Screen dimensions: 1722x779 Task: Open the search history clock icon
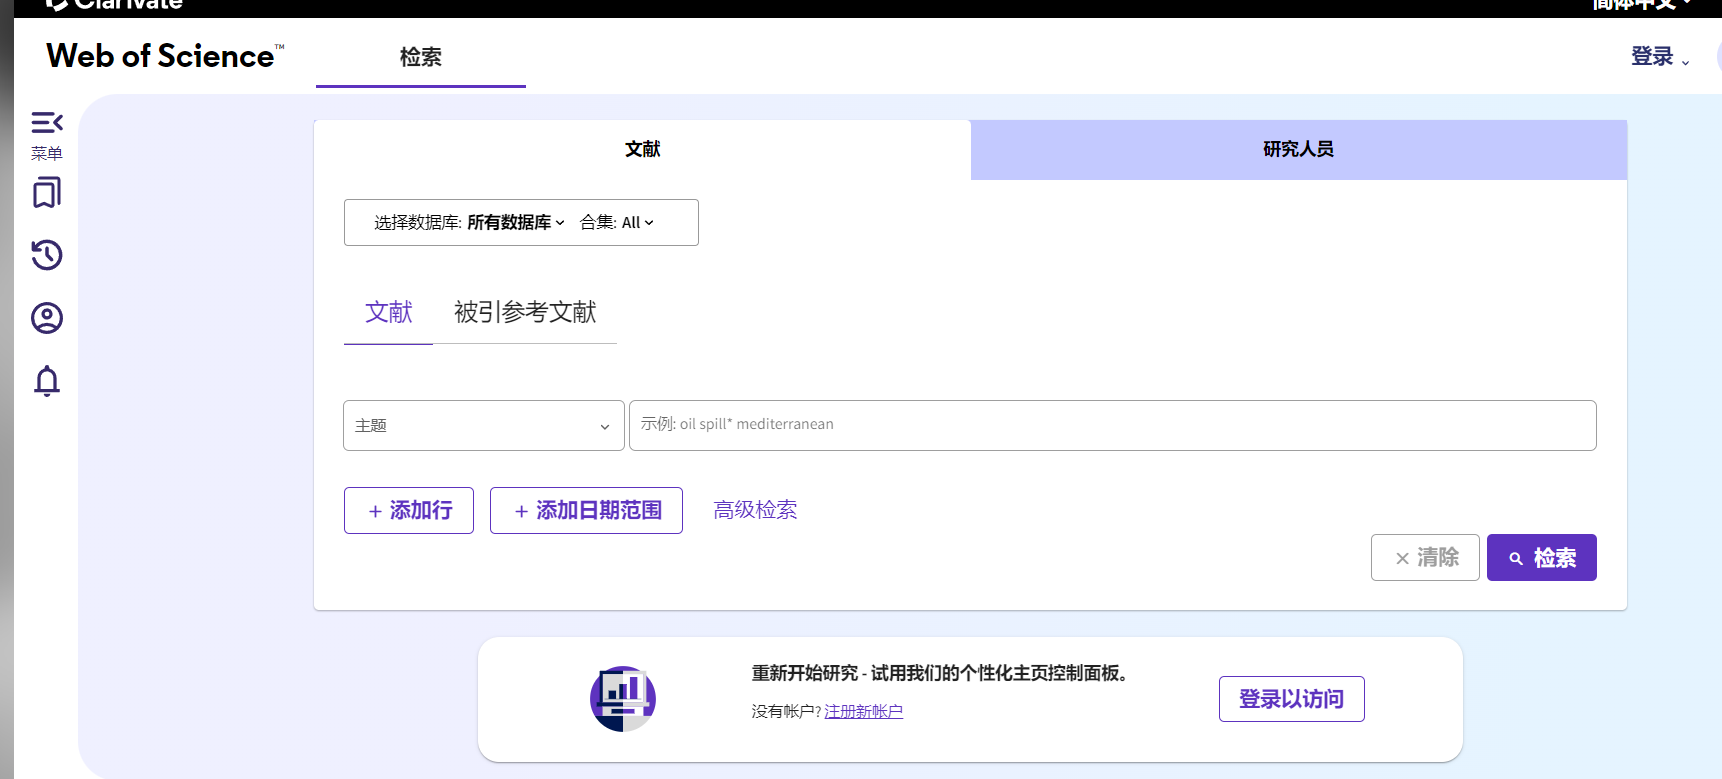click(47, 255)
